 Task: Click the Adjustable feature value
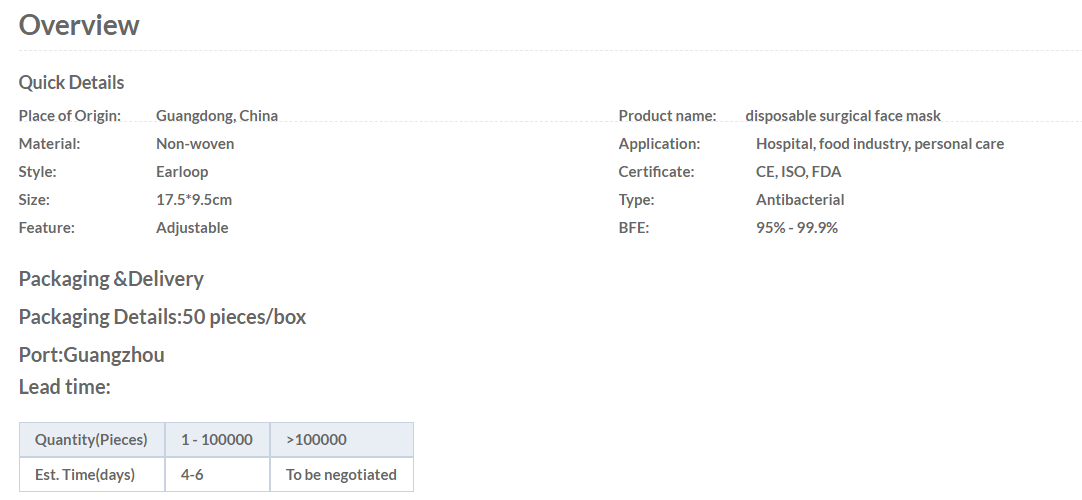[192, 228]
